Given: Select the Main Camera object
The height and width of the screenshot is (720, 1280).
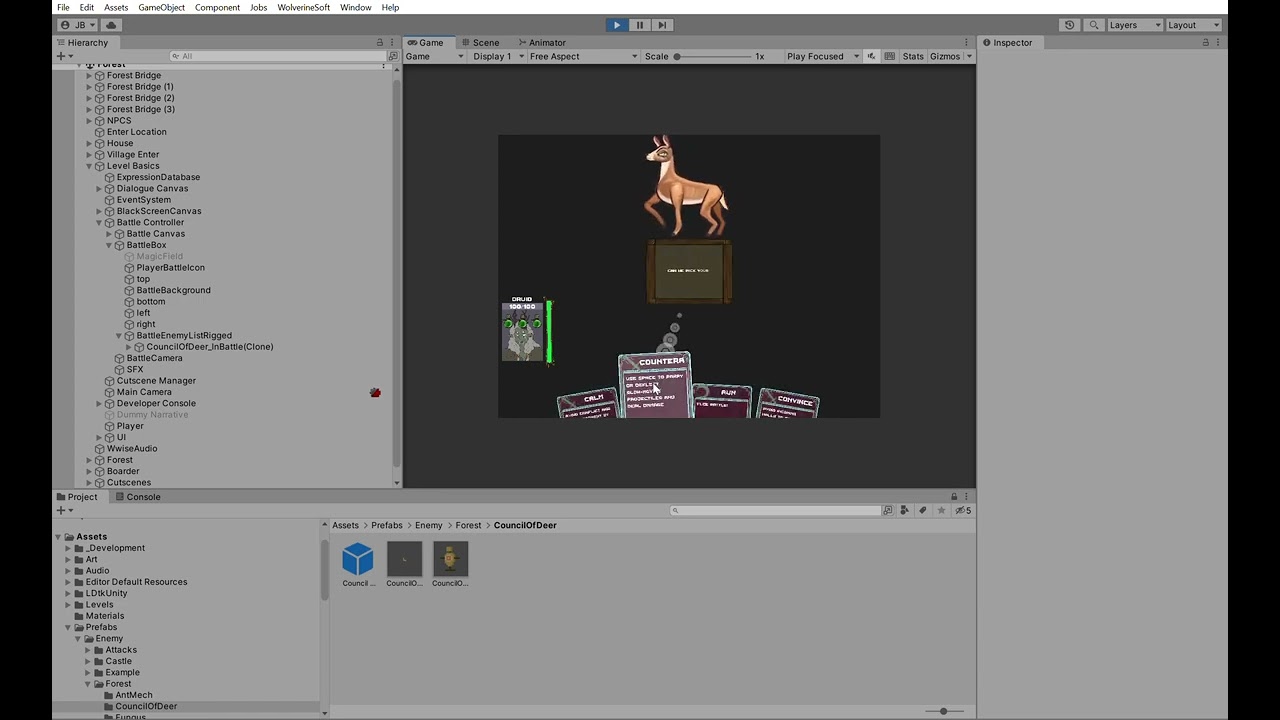Looking at the screenshot, I should [x=144, y=392].
